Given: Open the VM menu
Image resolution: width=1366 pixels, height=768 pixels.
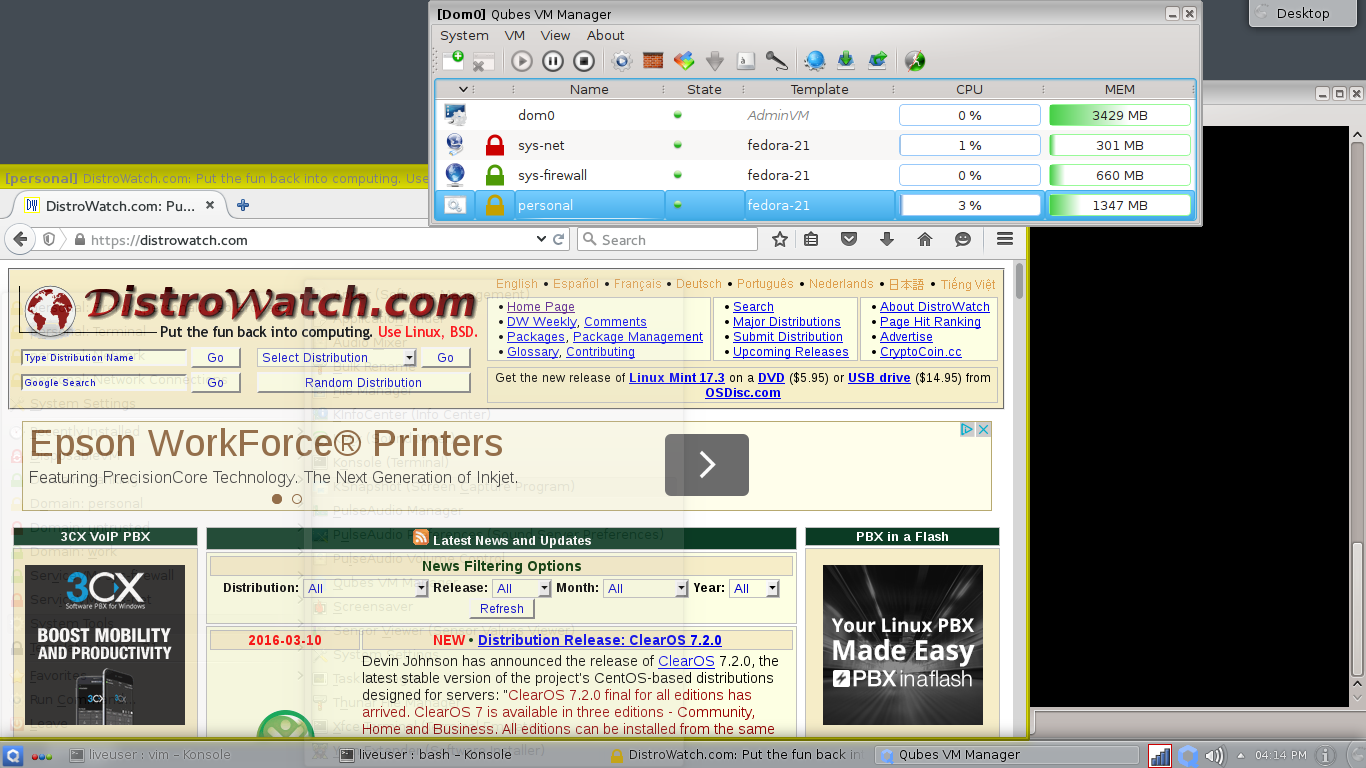Looking at the screenshot, I should coord(515,35).
